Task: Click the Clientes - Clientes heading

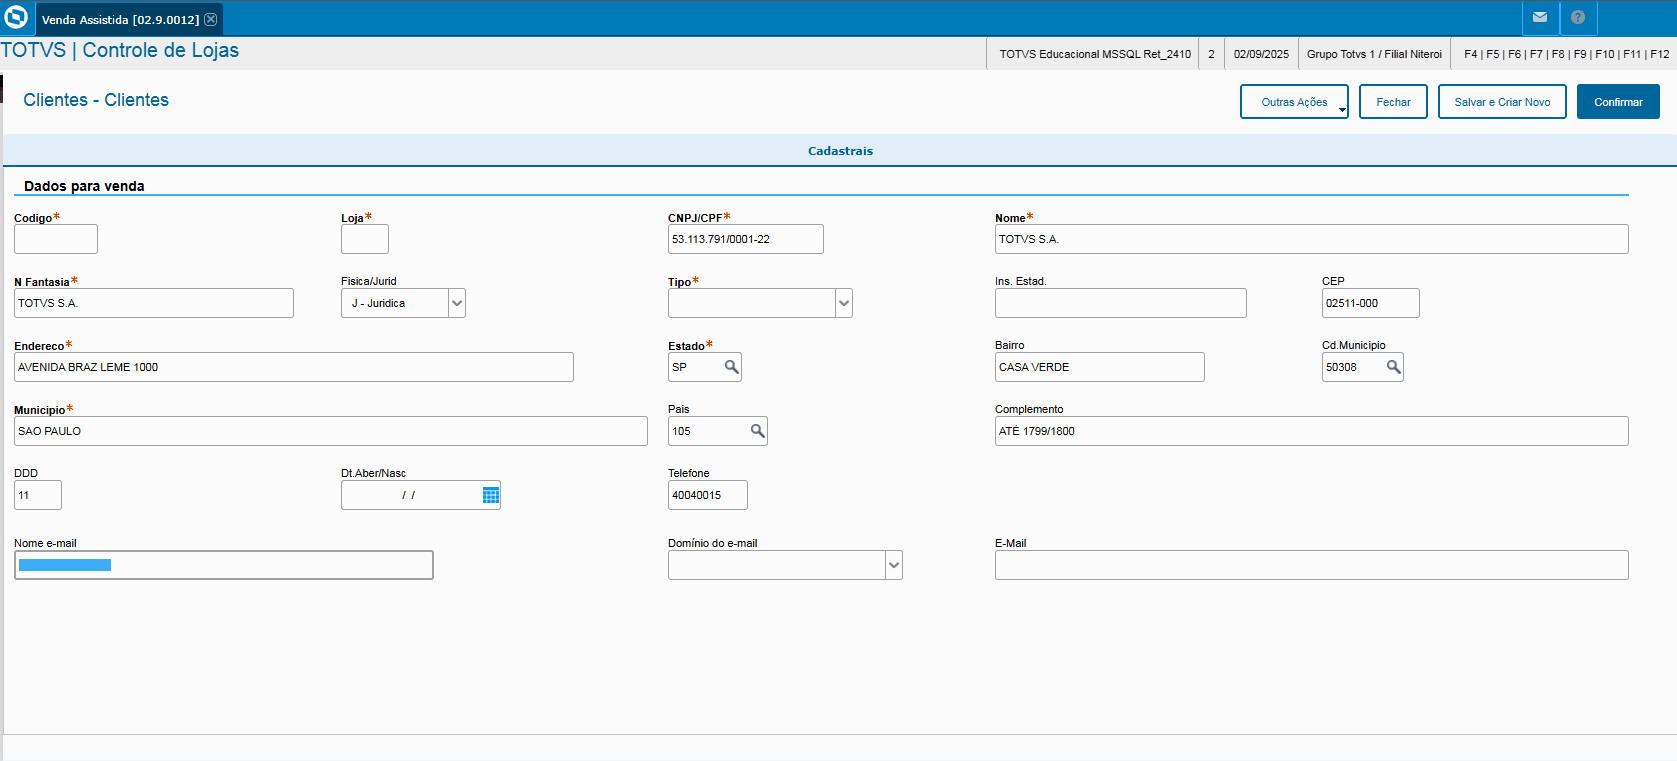Action: tap(96, 100)
